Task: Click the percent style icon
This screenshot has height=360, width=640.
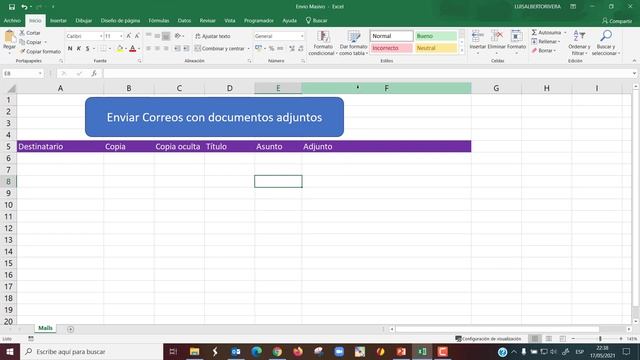Action: pyautogui.click(x=271, y=49)
